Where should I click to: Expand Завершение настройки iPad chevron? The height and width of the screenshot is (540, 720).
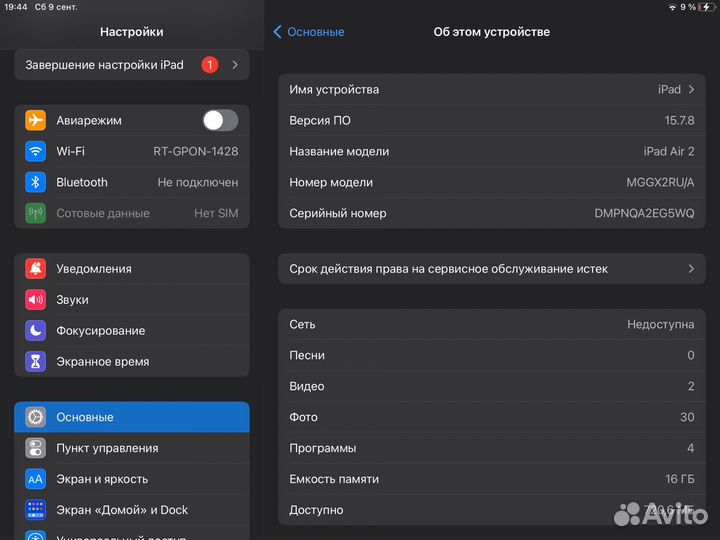click(235, 65)
